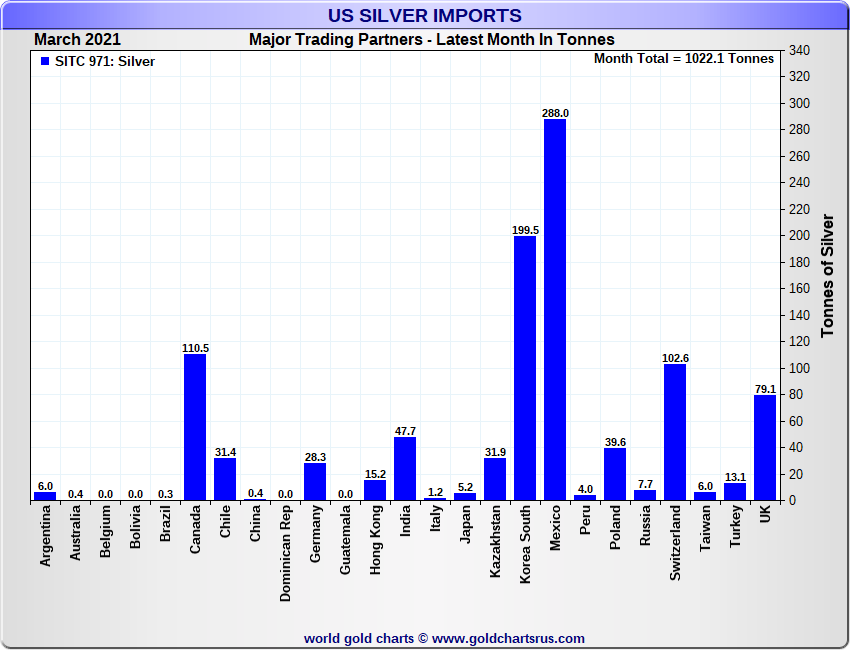
Task: Click the Tonnes of Silver axis title
Action: coord(827,275)
